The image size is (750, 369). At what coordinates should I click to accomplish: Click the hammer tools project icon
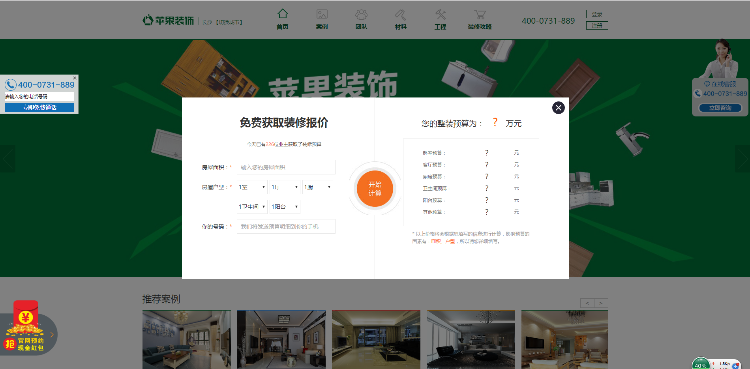[x=440, y=14]
